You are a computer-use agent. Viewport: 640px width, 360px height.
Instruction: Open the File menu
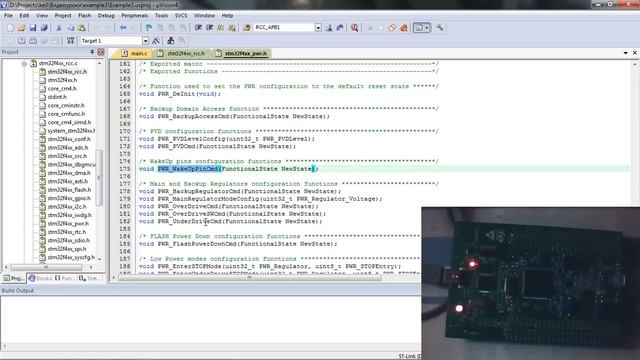[8, 16]
